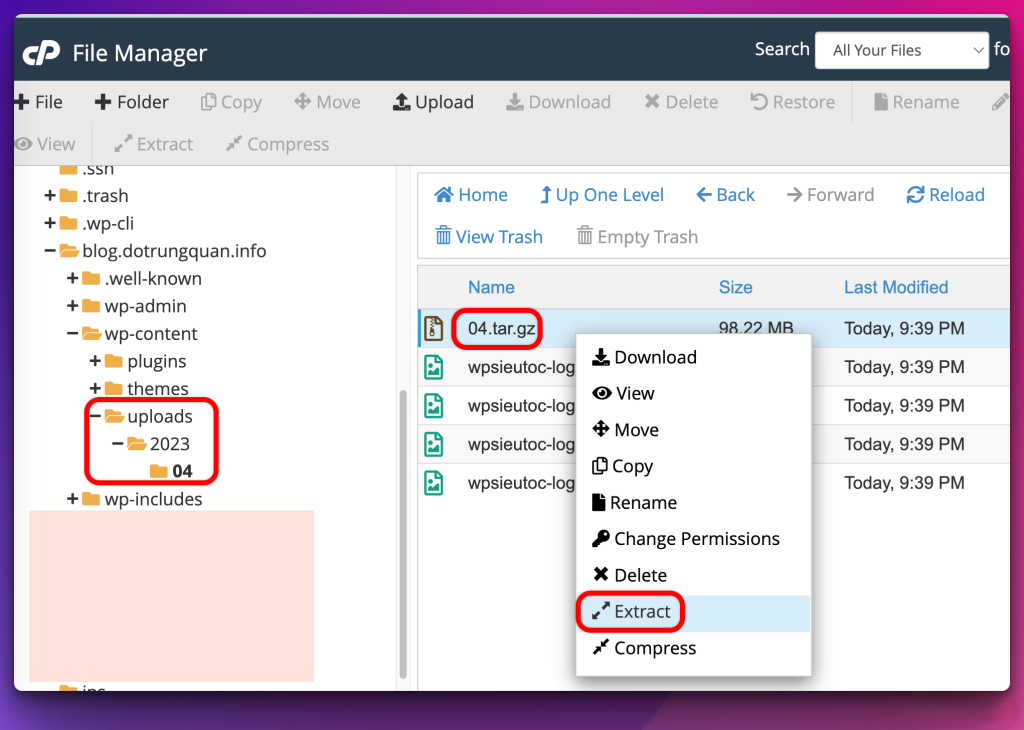This screenshot has height=730, width=1024.
Task: Click the Empty Trash icon
Action: (637, 236)
